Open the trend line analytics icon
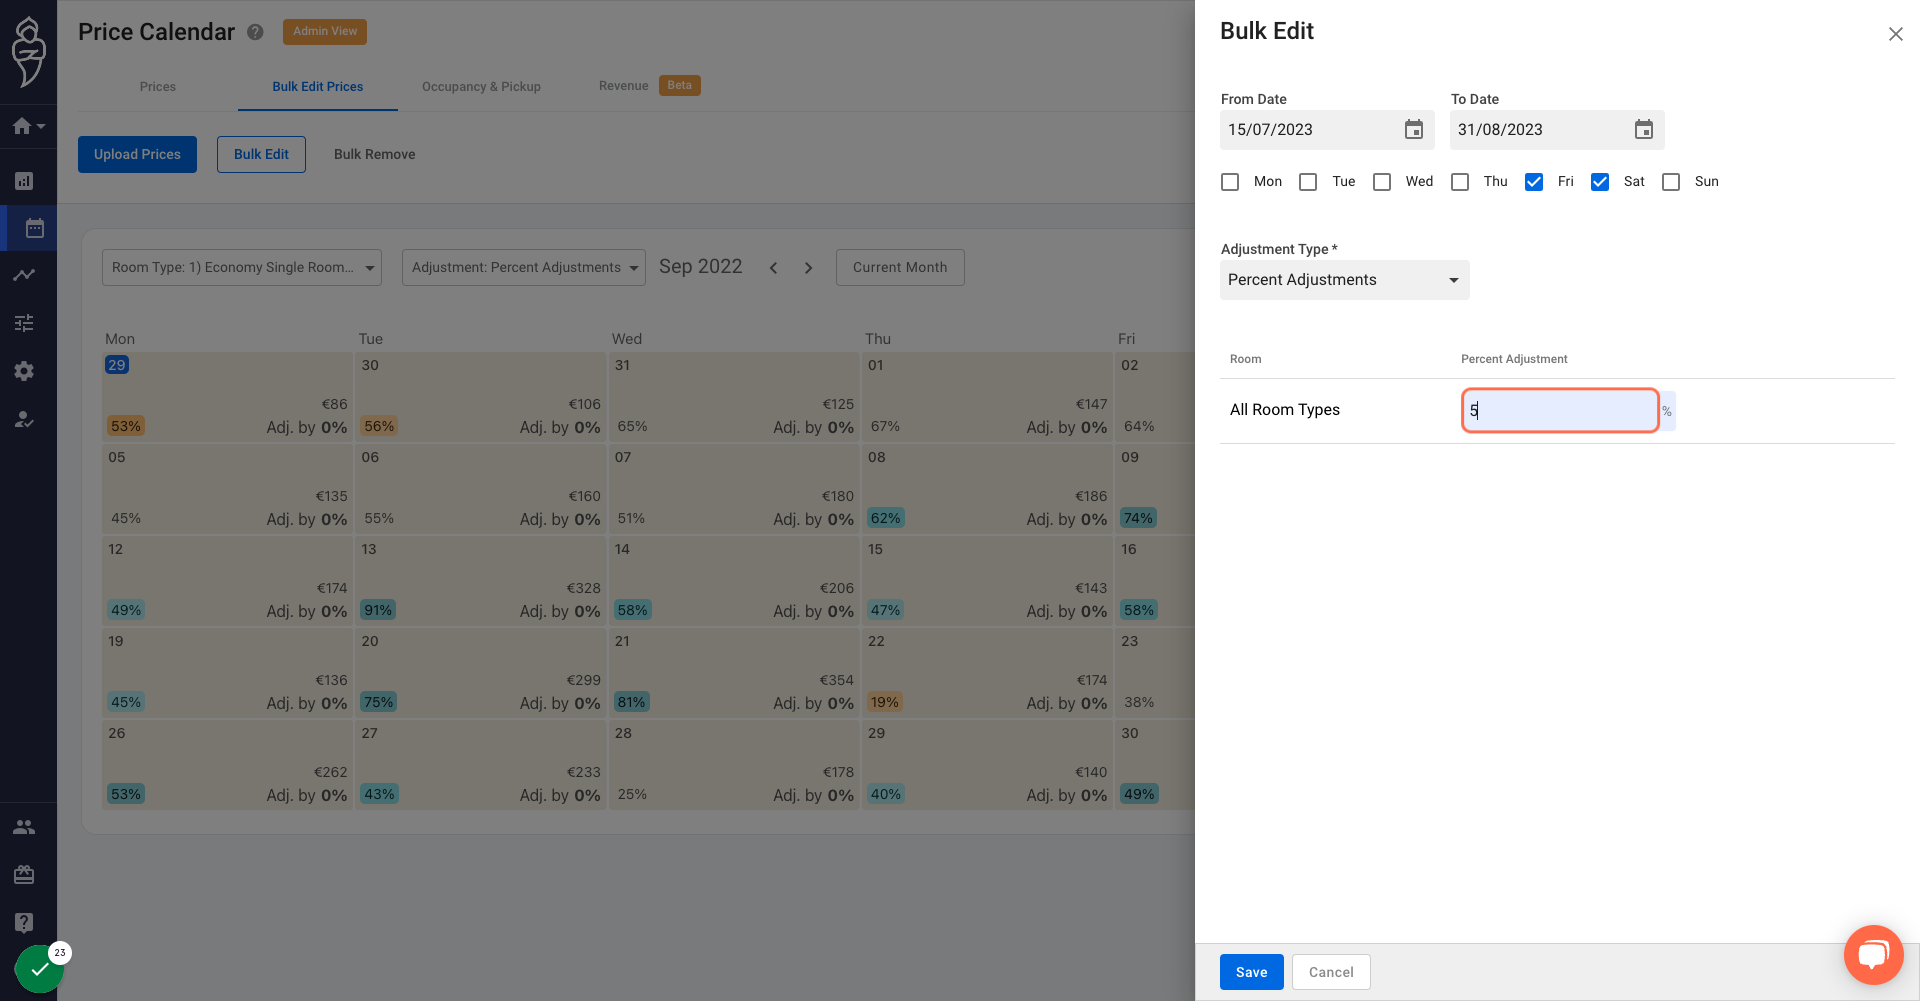Viewport: 1920px width, 1001px height. (24, 275)
